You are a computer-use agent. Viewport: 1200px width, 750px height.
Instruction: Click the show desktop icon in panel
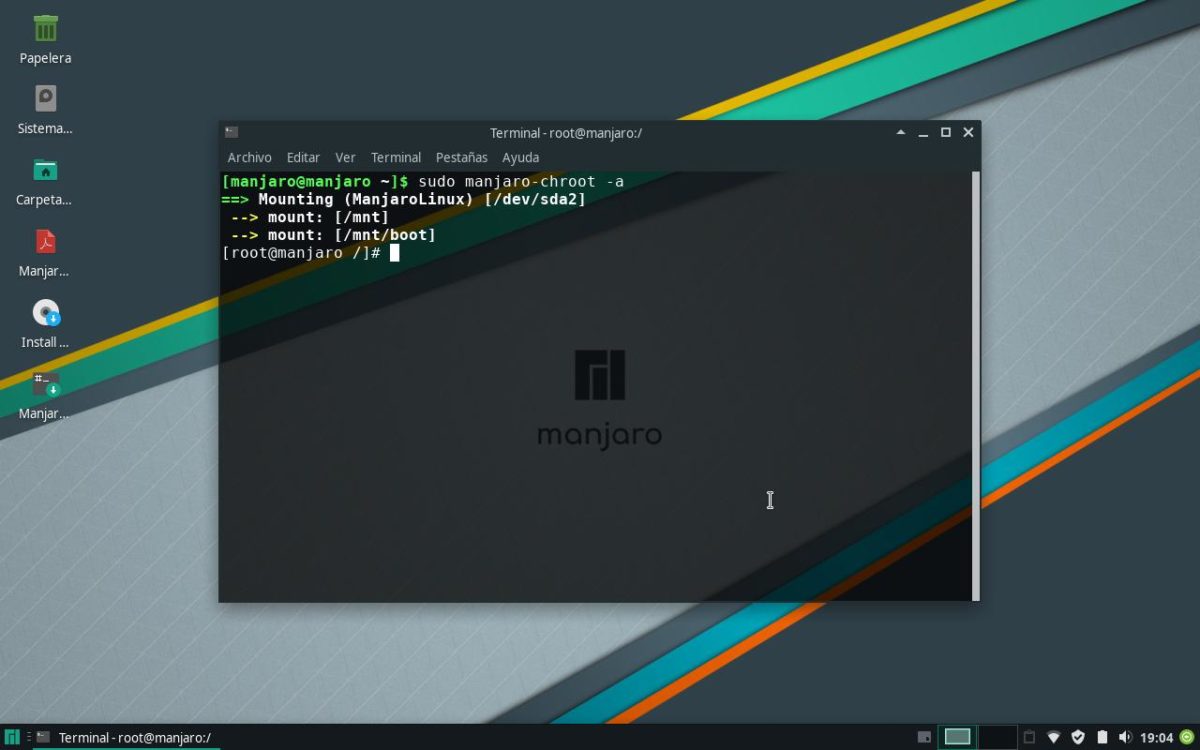point(924,737)
